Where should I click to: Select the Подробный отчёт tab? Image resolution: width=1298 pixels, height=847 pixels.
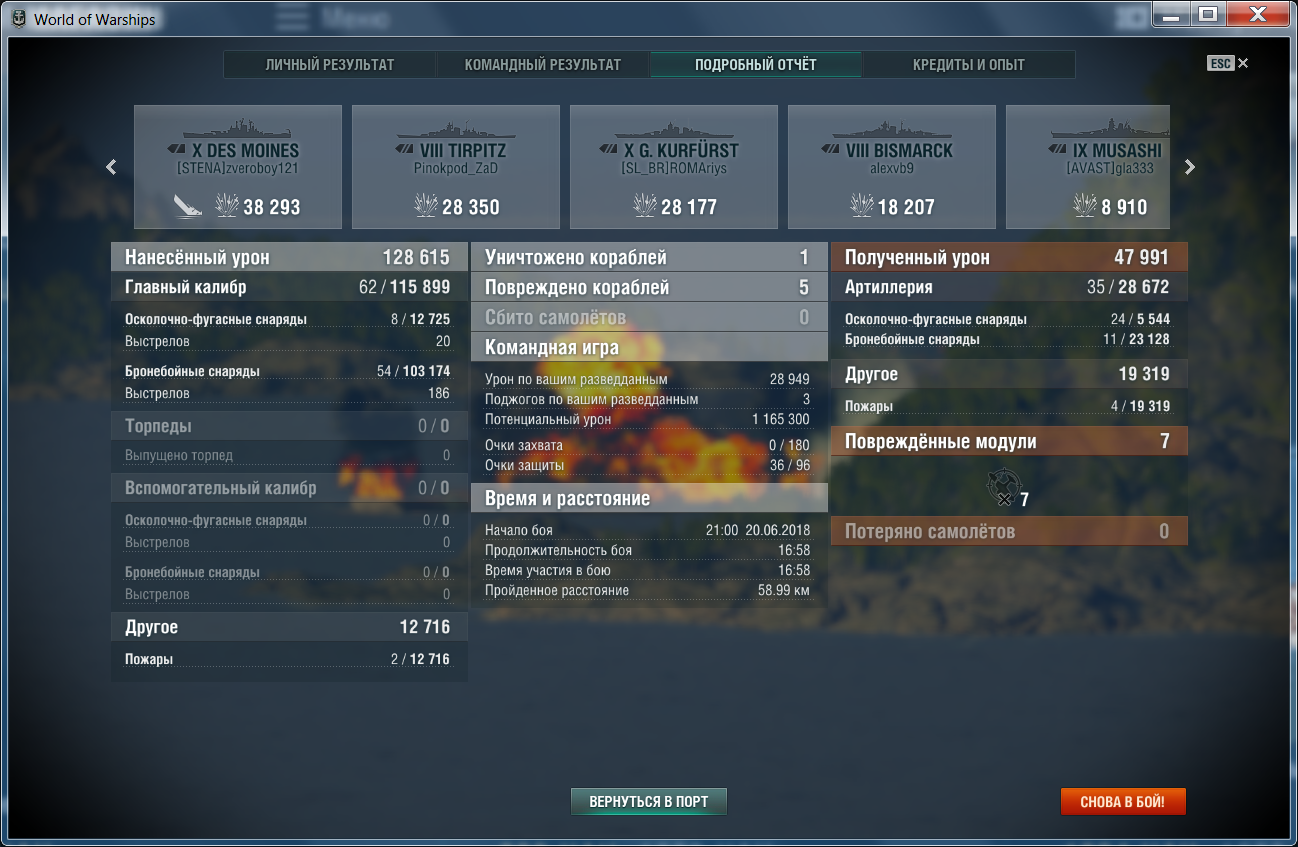point(755,65)
